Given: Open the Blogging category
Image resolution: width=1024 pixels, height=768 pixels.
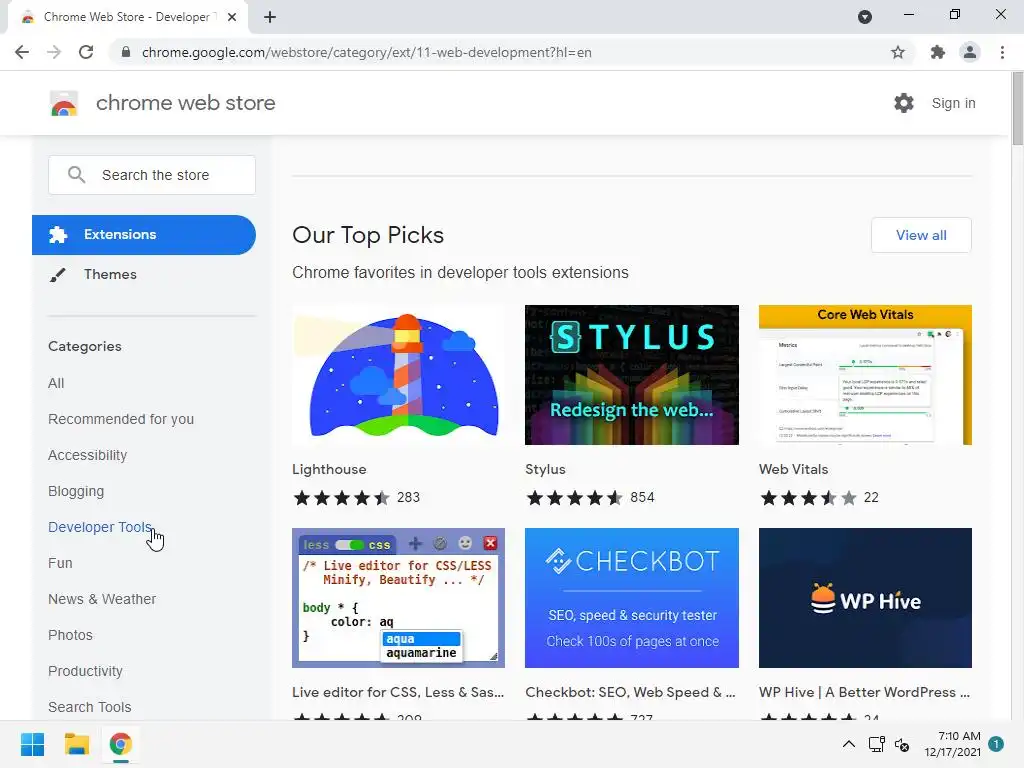Looking at the screenshot, I should pos(76,491).
